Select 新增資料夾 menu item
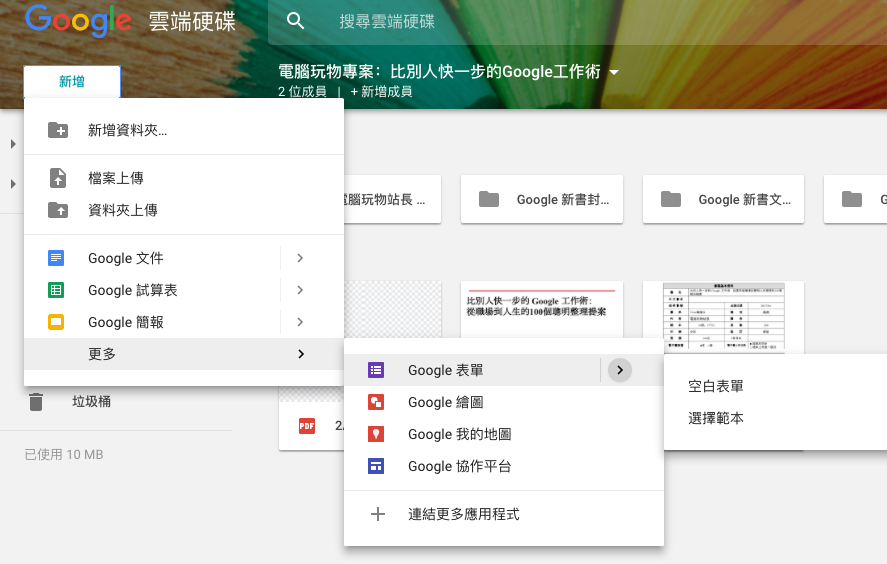 184,130
